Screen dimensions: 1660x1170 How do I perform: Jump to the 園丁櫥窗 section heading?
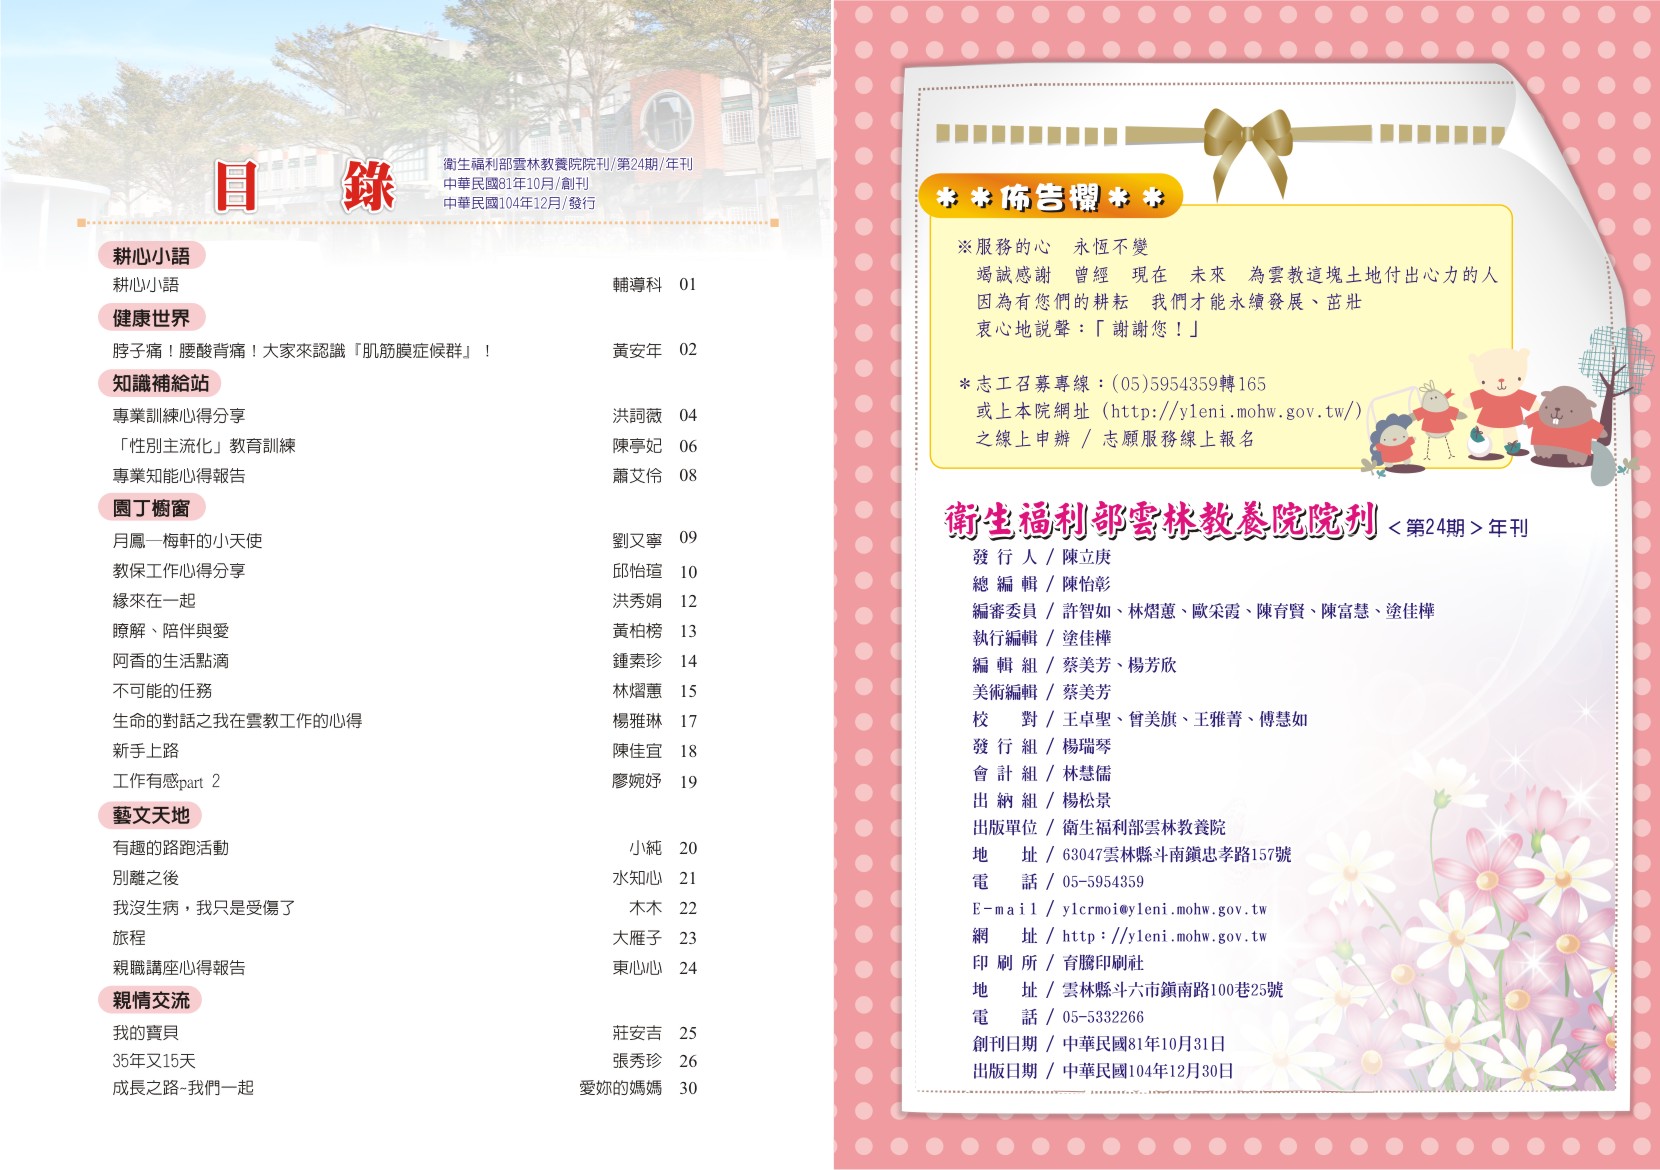[x=151, y=508]
